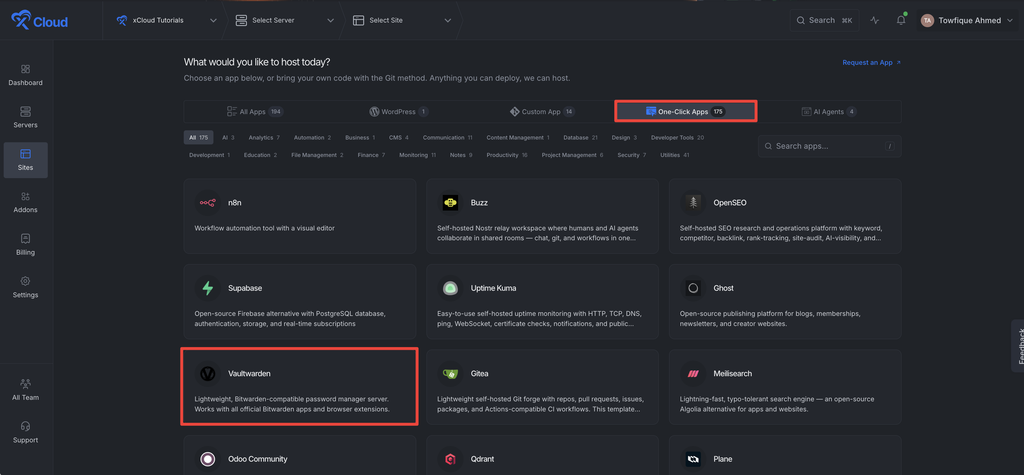Filter apps by Developer Tools category
Image resolution: width=1024 pixels, height=475 pixels.
(677, 138)
